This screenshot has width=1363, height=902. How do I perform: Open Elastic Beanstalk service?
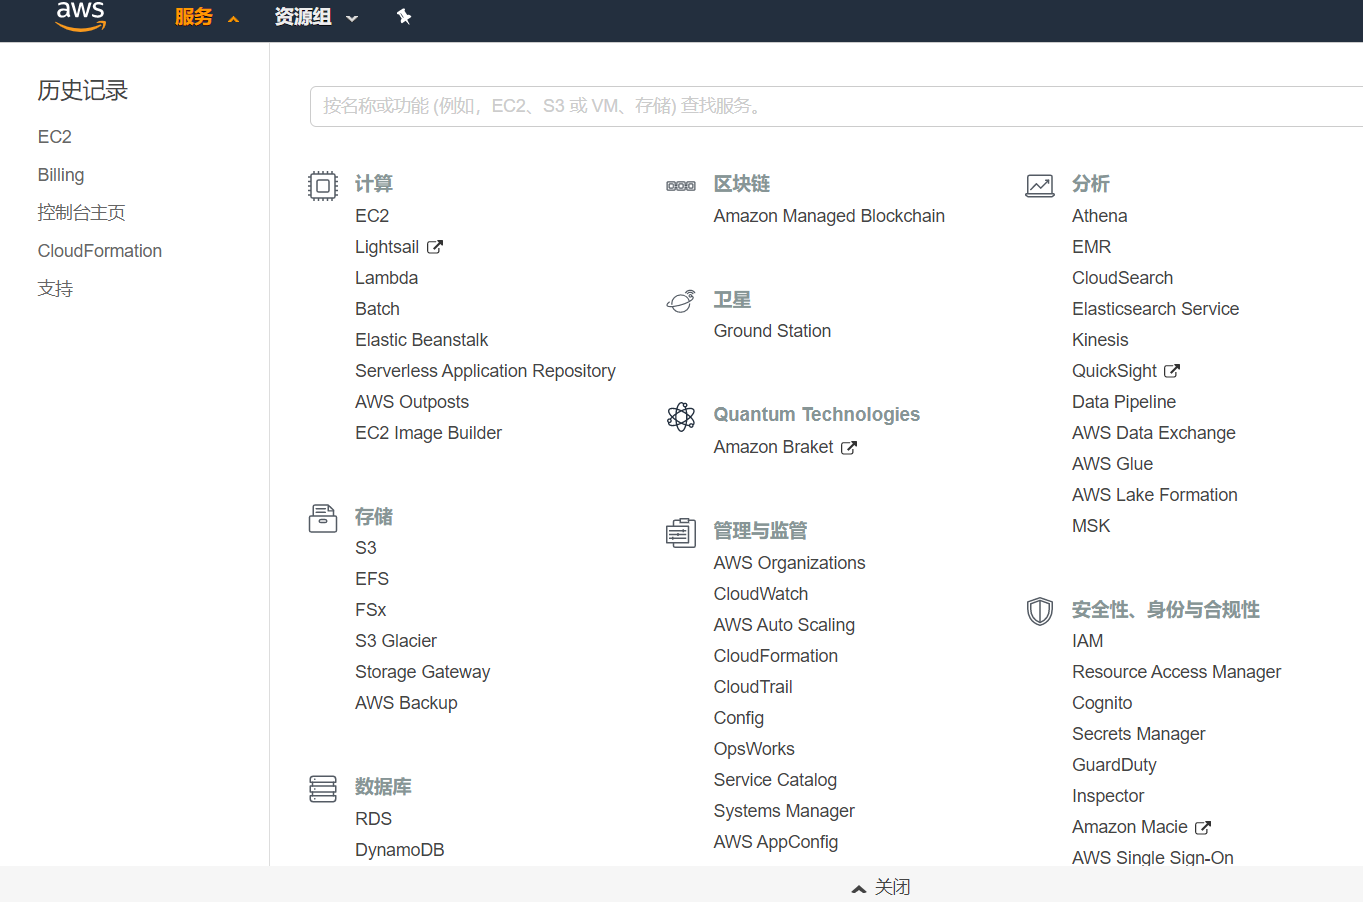tap(422, 340)
